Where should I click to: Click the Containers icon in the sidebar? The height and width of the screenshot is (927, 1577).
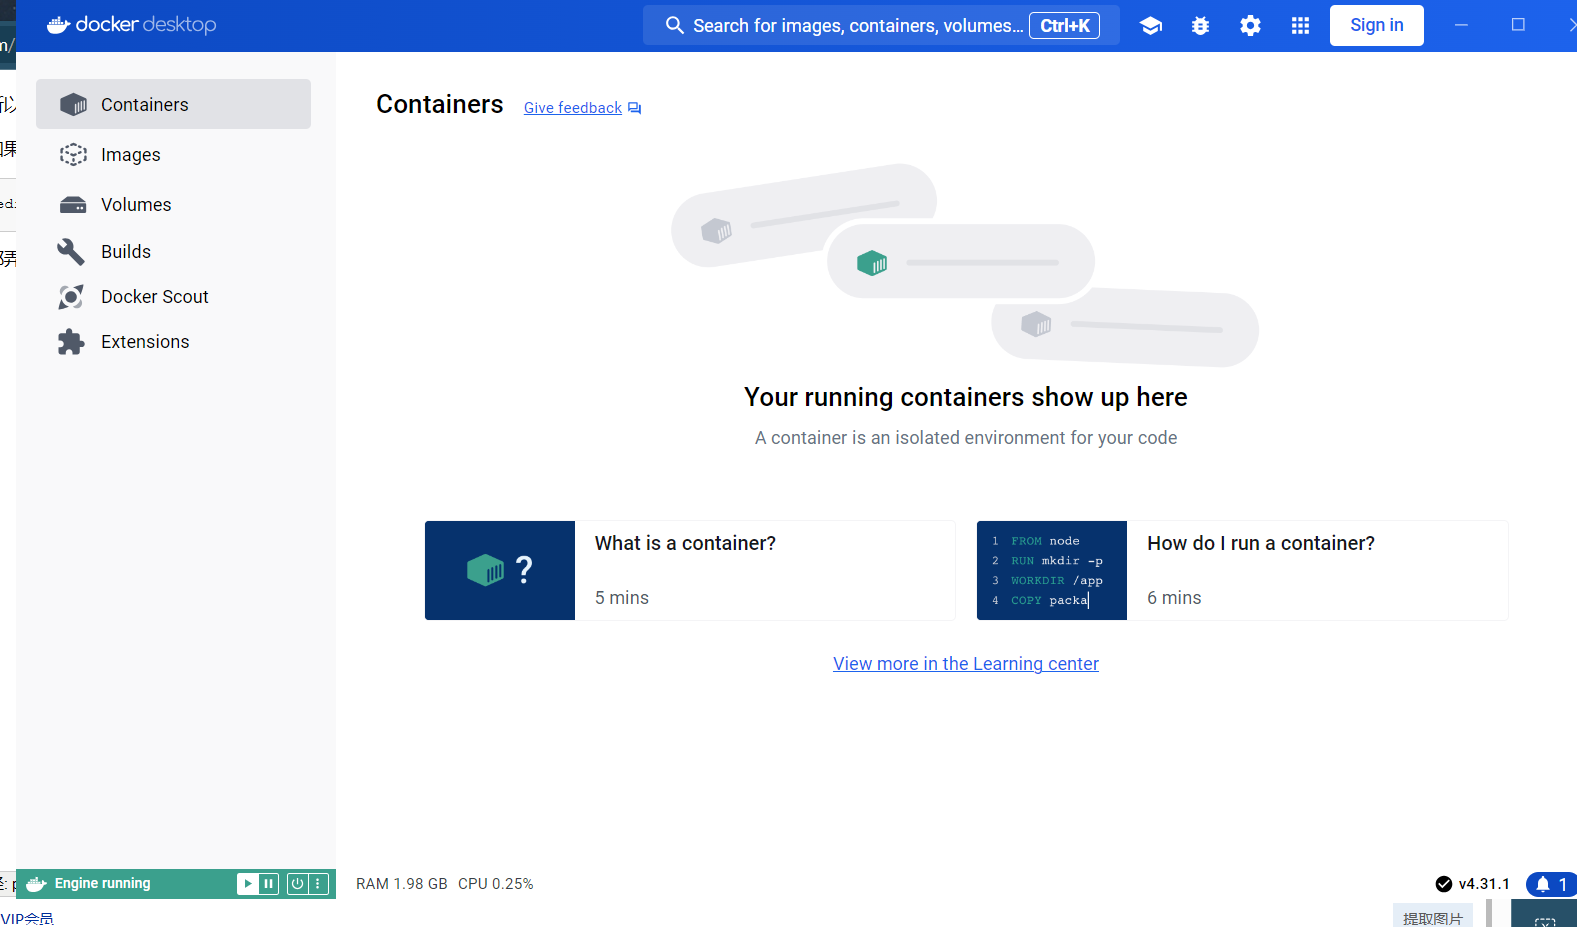pyautogui.click(x=73, y=105)
